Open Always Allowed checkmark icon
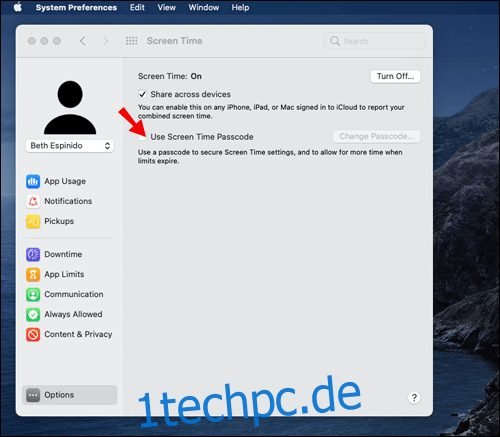The width and height of the screenshot is (500, 437). click(33, 314)
